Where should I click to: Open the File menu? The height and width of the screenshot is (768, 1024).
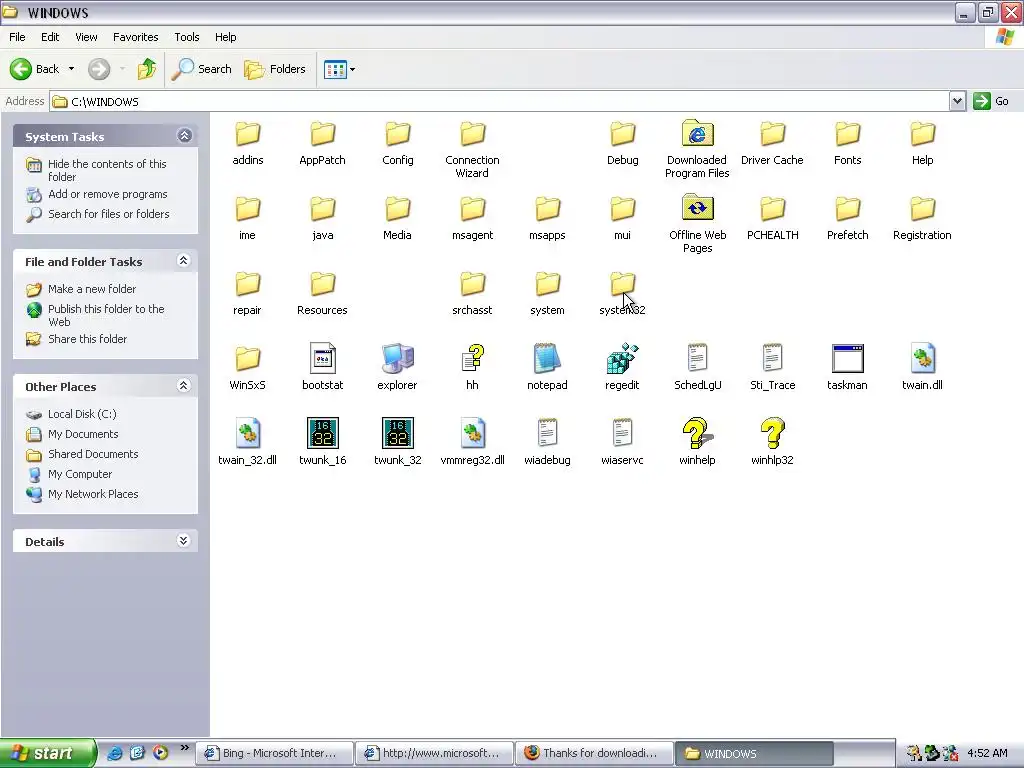point(18,37)
